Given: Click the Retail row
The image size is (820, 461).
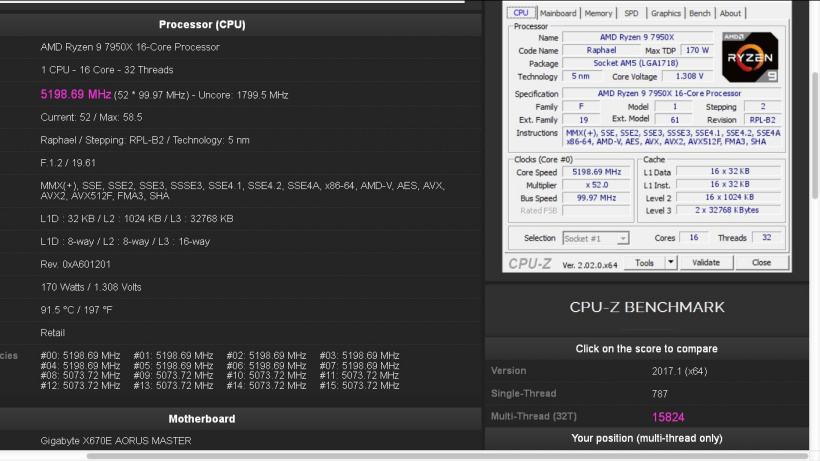Looking at the screenshot, I should tap(52, 333).
